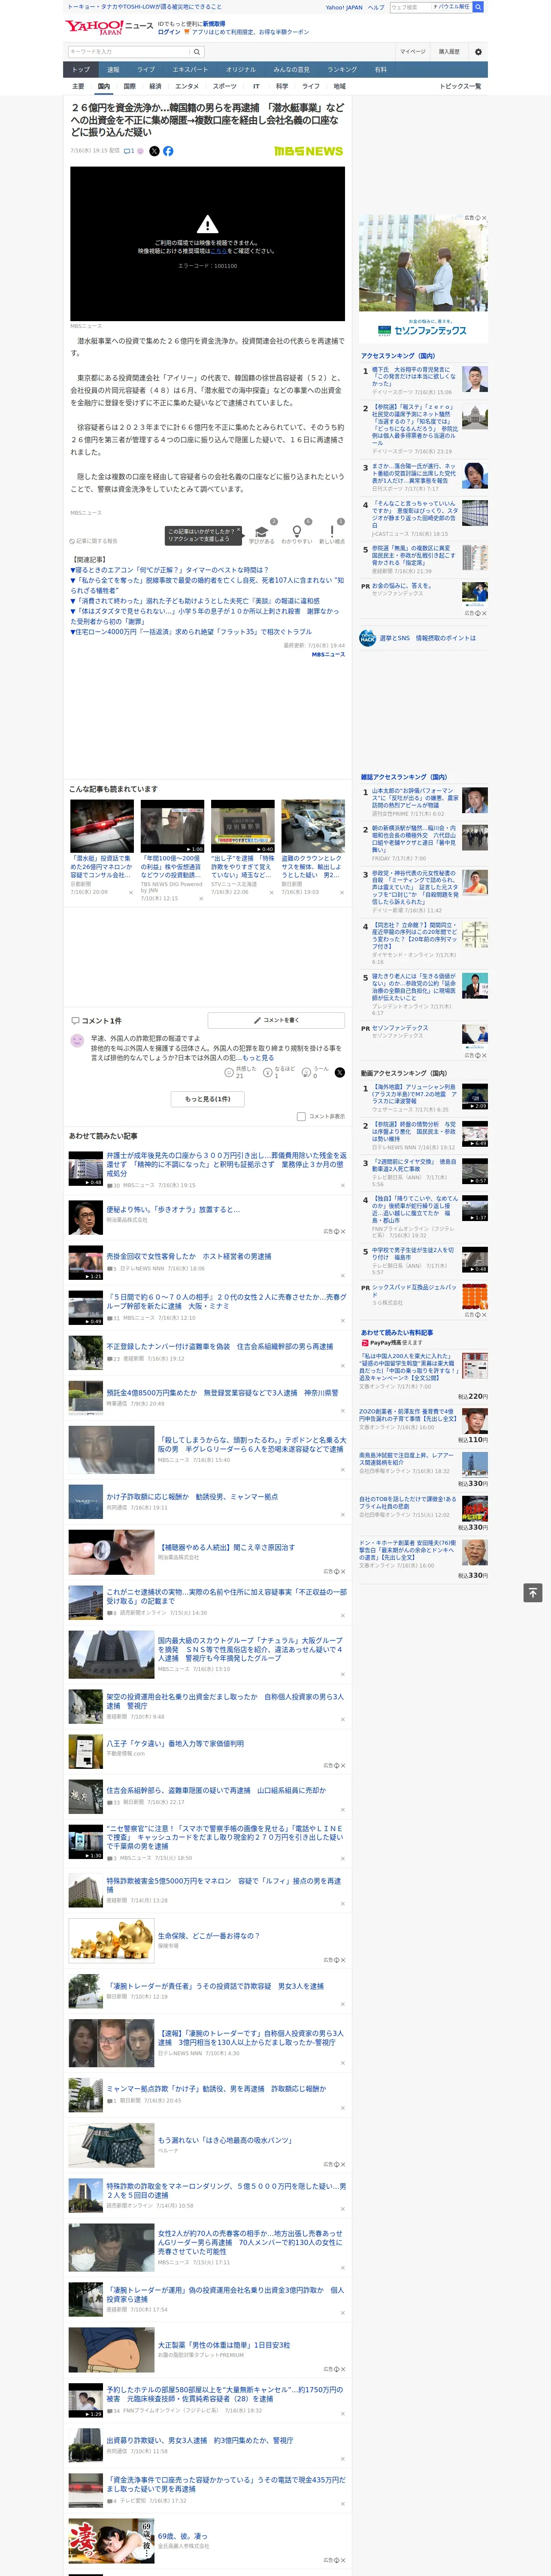Click the 新しい視点 reaction icon
The height and width of the screenshot is (2576, 551).
[332, 532]
